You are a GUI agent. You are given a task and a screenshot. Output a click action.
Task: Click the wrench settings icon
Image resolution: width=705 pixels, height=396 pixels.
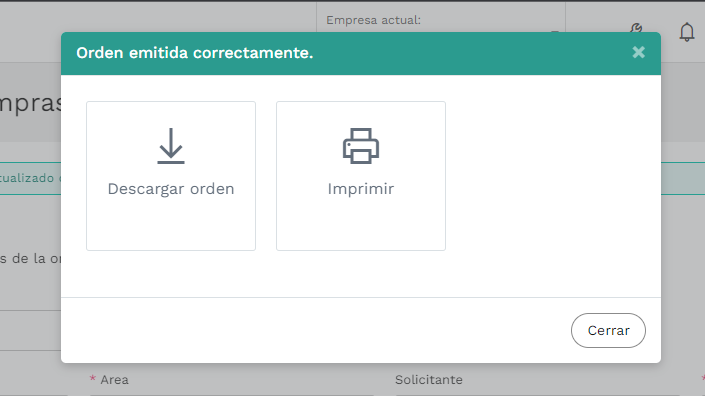636,28
